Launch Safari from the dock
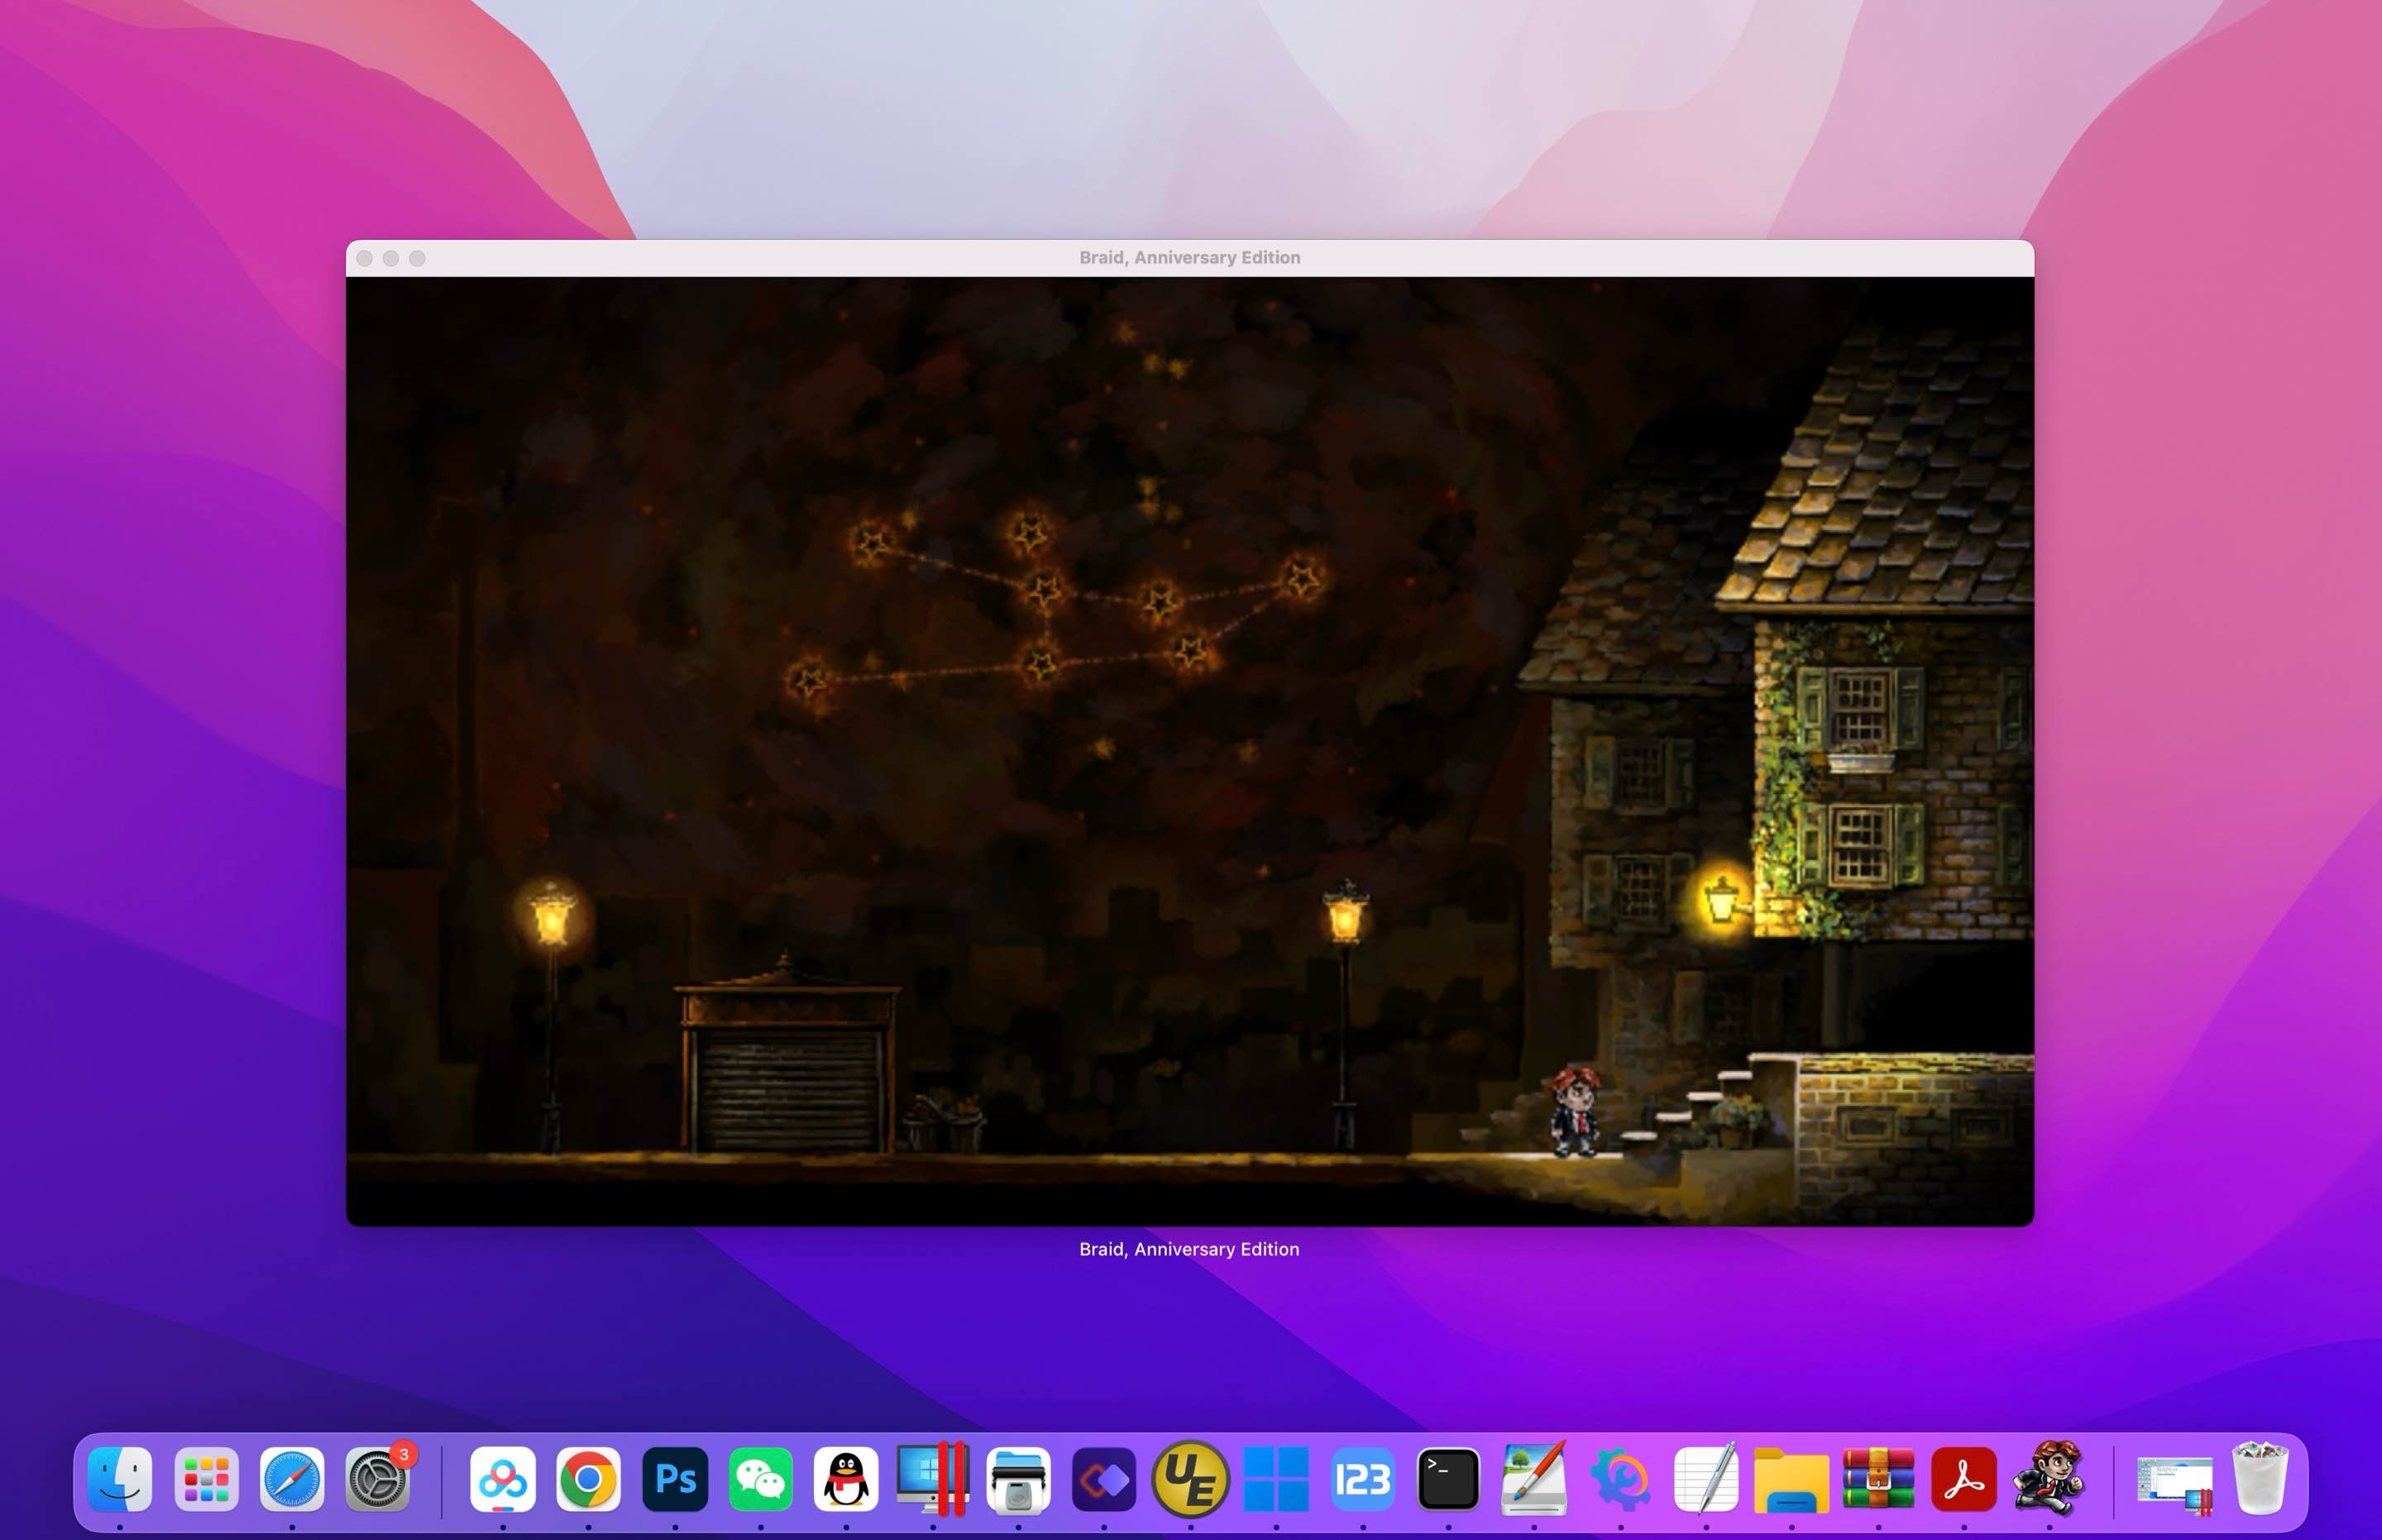 tap(292, 1478)
